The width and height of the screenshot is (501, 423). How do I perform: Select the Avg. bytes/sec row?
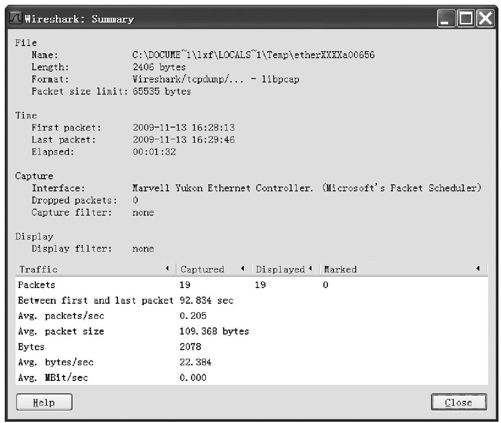coord(252,362)
